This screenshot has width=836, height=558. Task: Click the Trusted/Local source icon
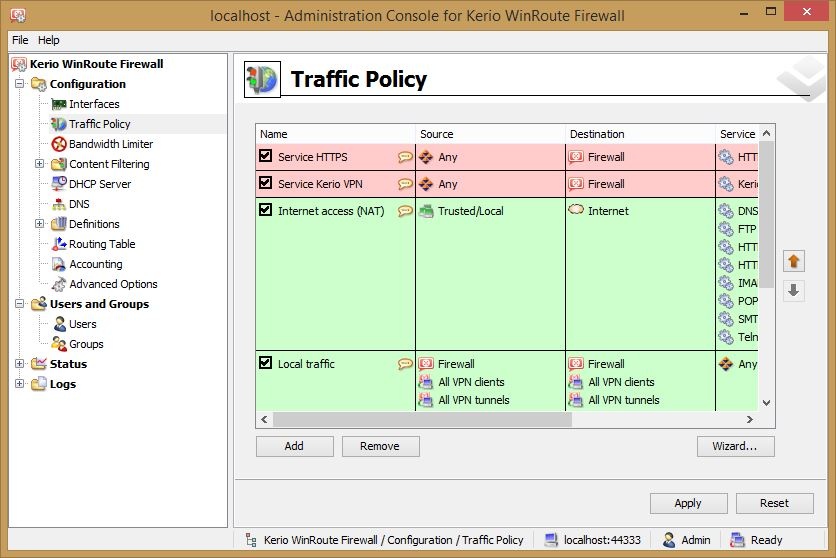click(426, 211)
